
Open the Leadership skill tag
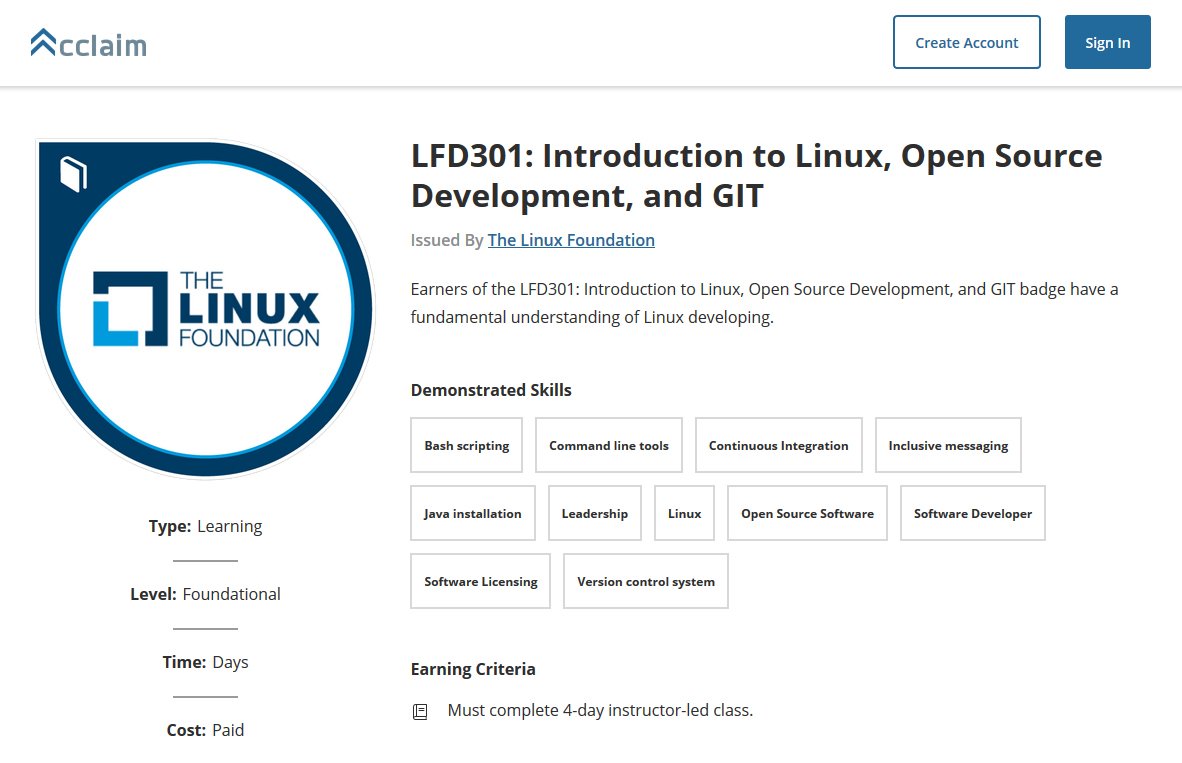tap(595, 513)
